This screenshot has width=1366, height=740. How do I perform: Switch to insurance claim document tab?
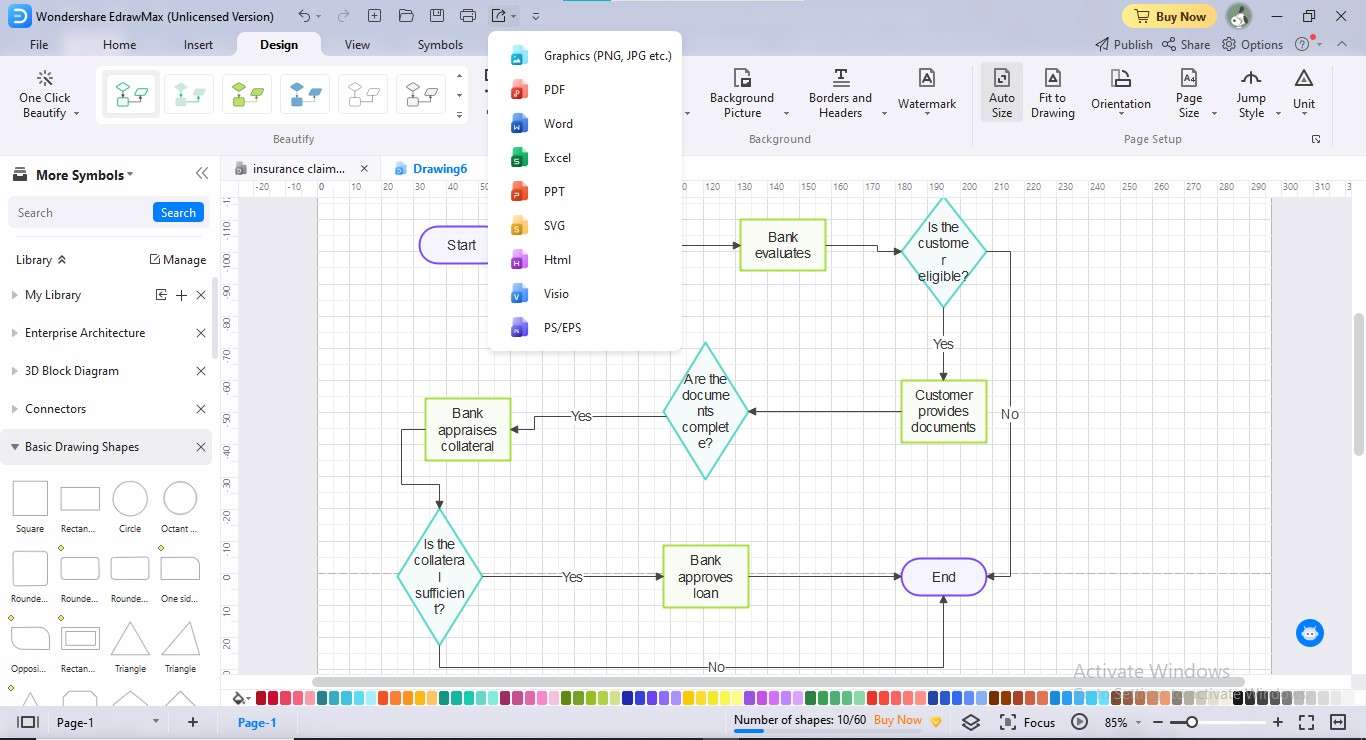(299, 169)
